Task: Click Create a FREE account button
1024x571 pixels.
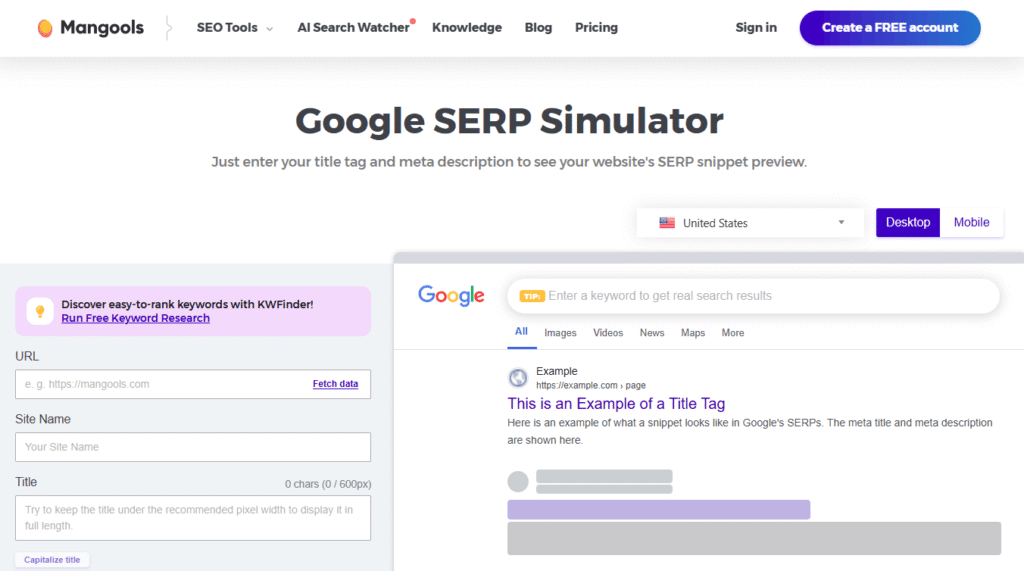Action: pyautogui.click(x=889, y=28)
